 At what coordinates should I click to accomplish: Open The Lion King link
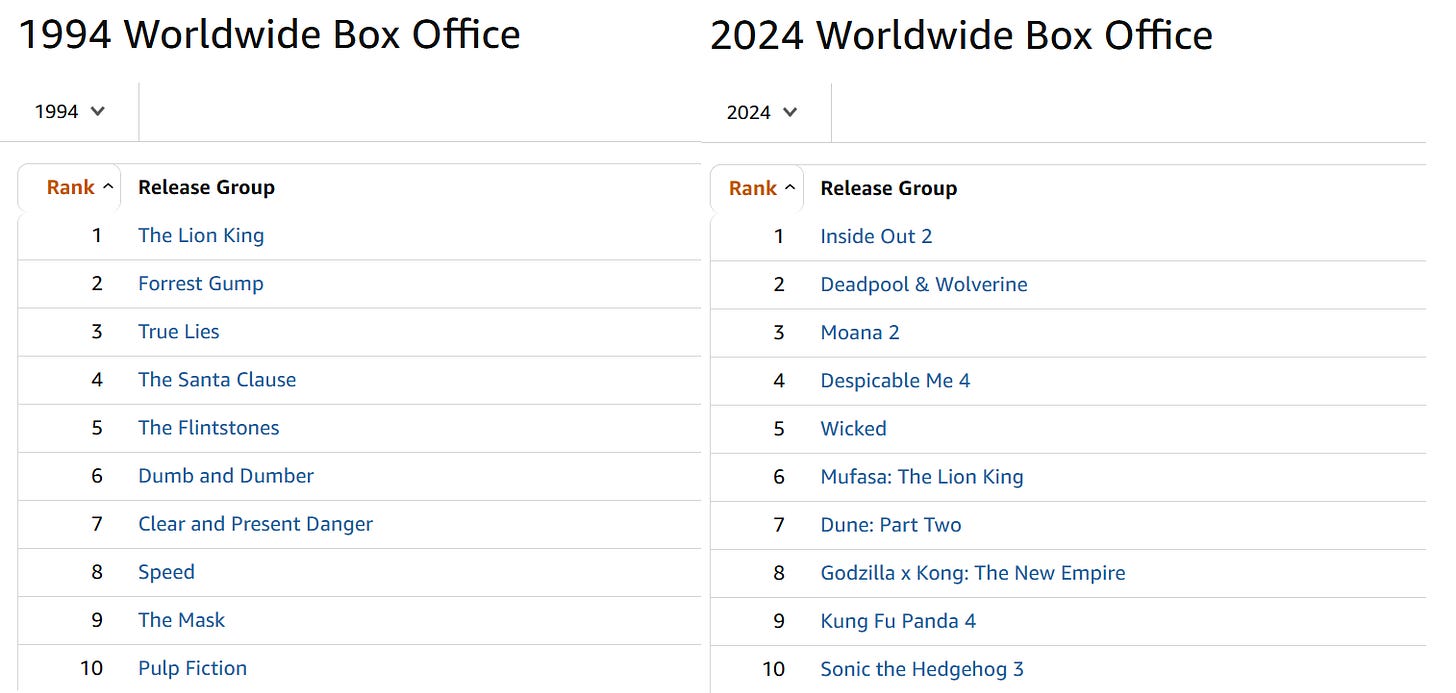point(201,236)
